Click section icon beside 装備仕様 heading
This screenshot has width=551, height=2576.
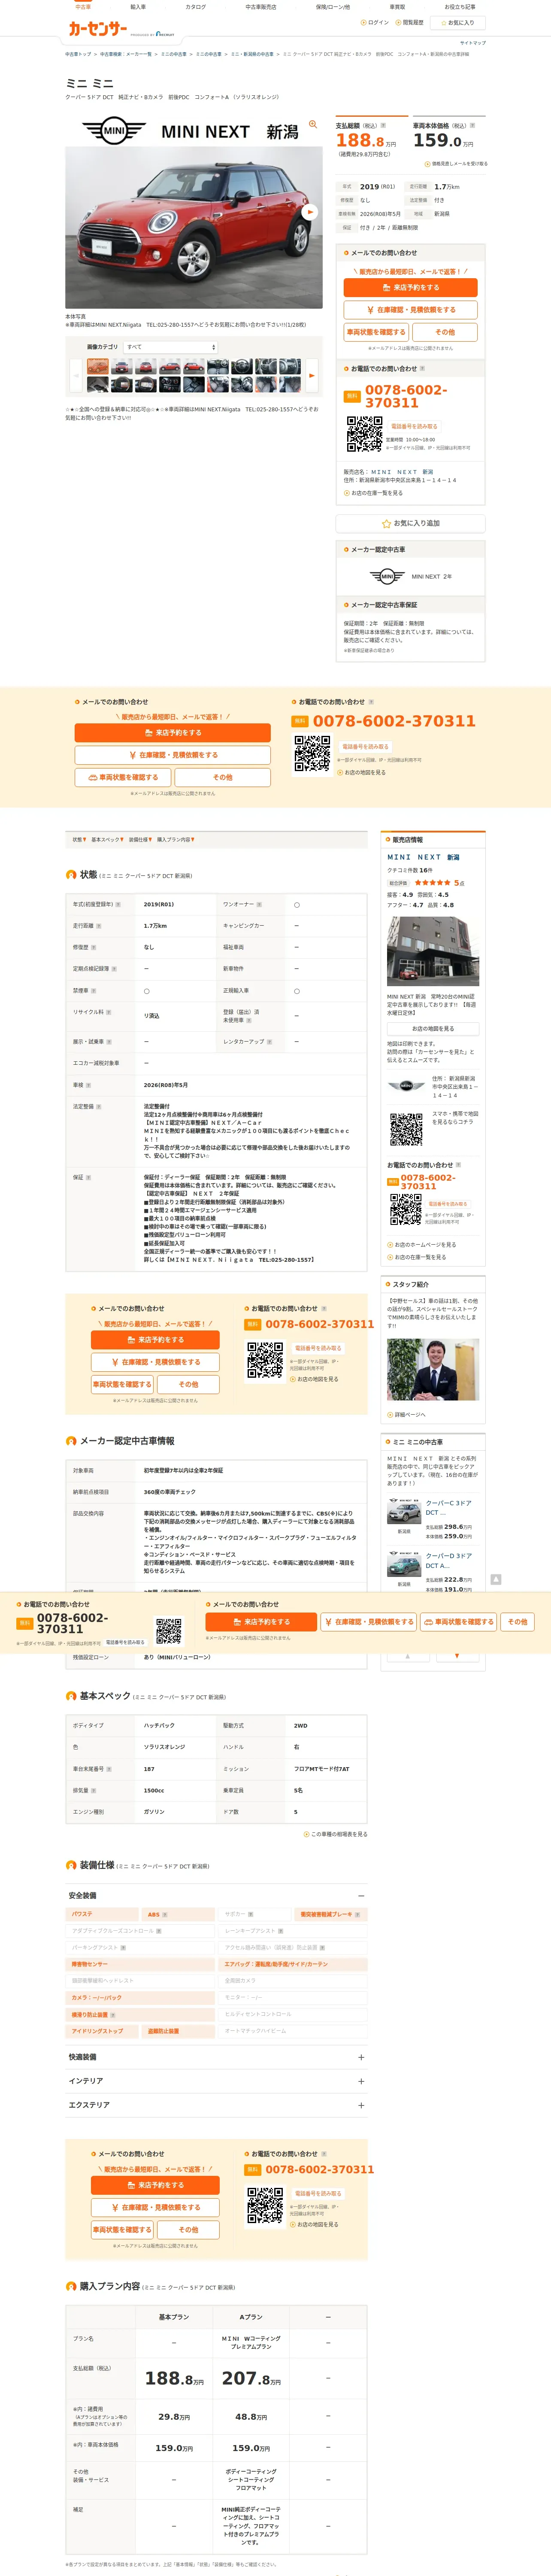tap(71, 1865)
